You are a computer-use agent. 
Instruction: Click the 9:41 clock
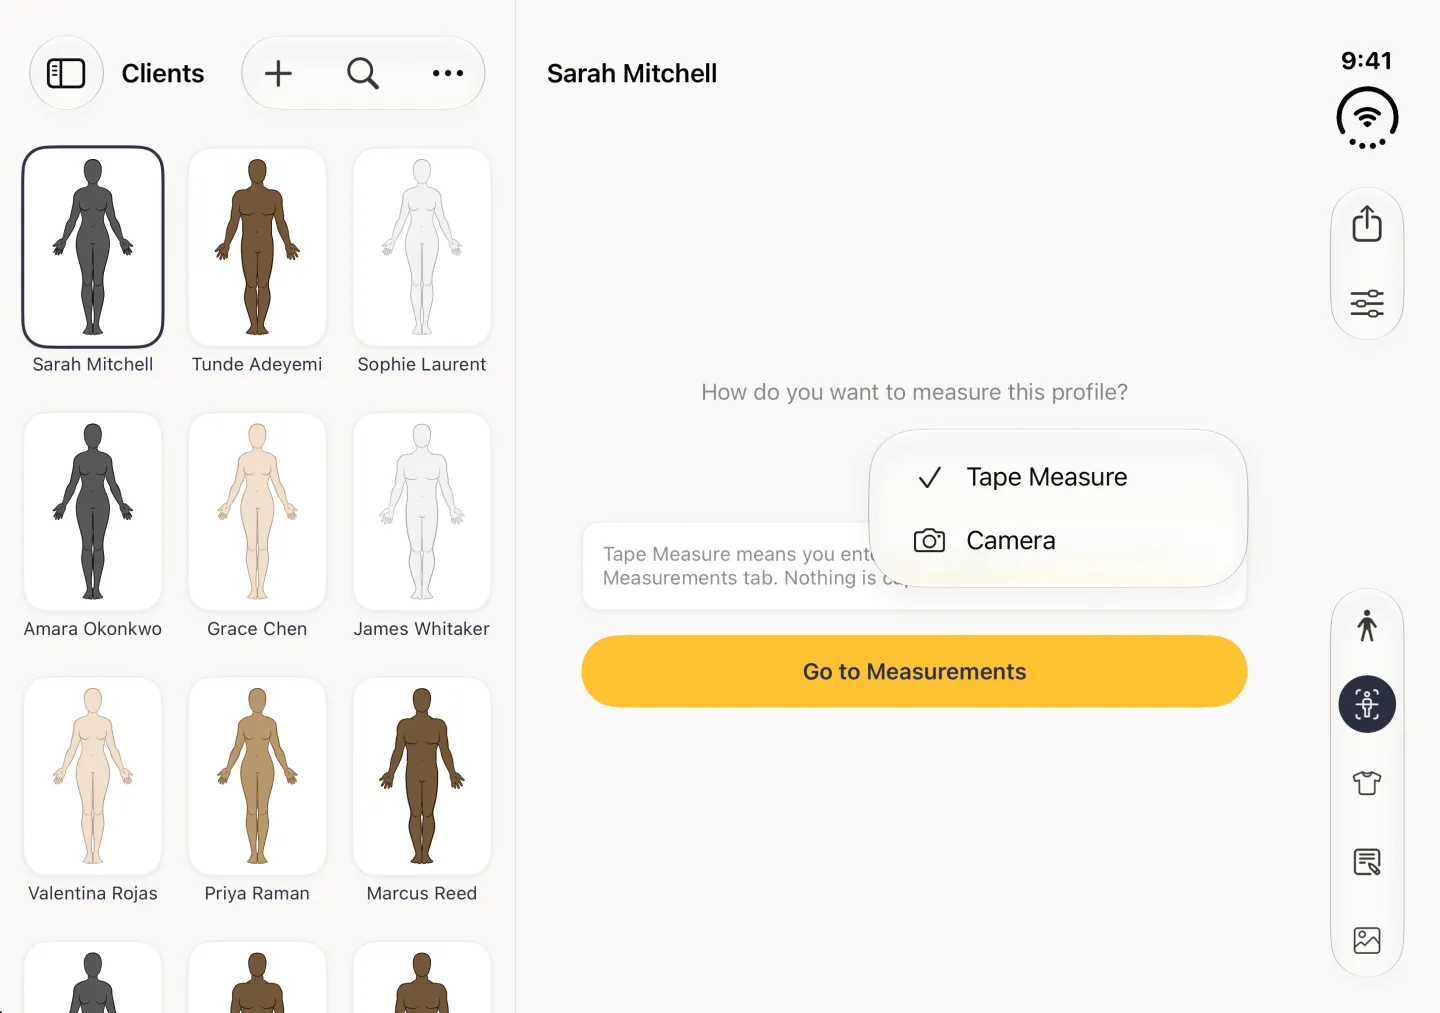1367,61
